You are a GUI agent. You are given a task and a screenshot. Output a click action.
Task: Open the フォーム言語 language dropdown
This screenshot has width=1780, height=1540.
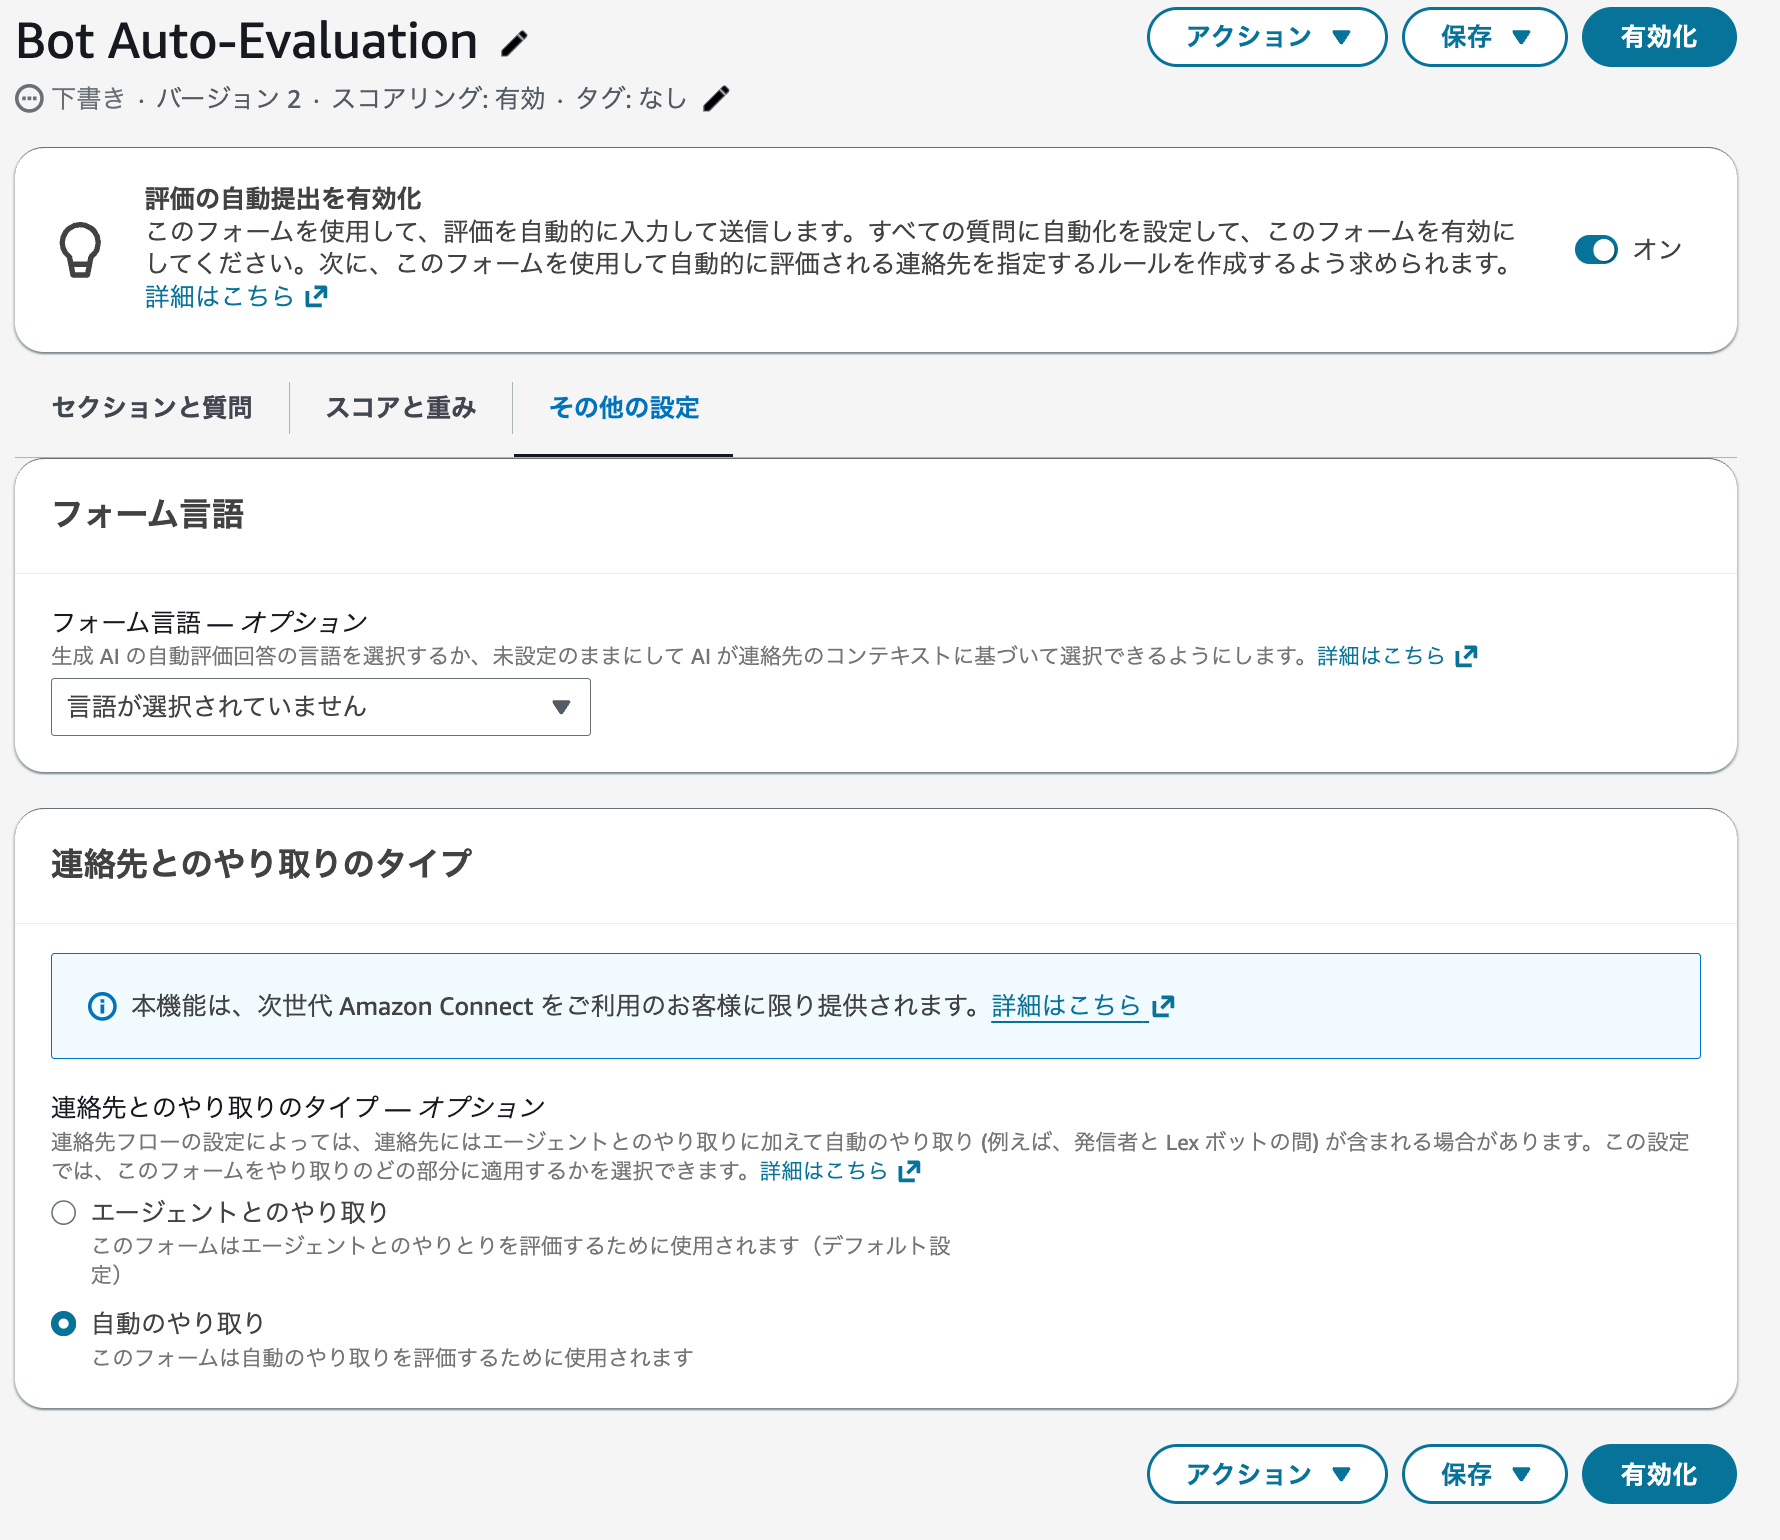pos(320,707)
